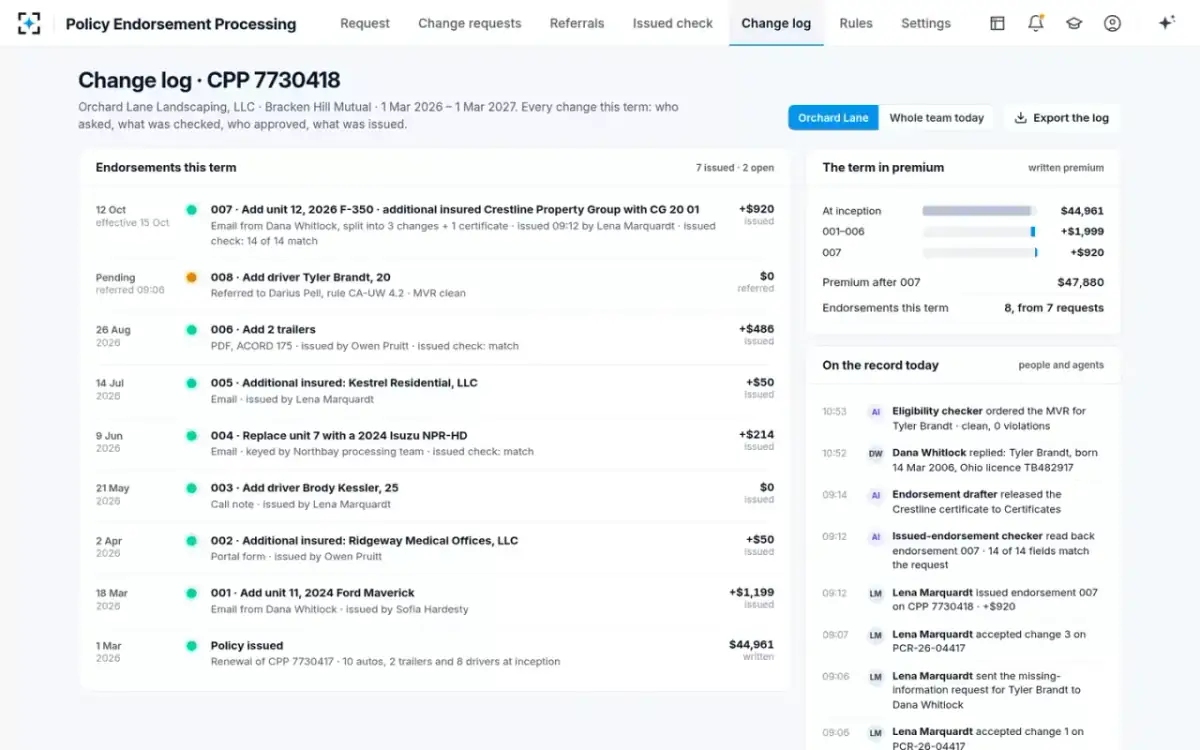
Task: Click the green status dot beside Policy issued
Action: coord(191,646)
